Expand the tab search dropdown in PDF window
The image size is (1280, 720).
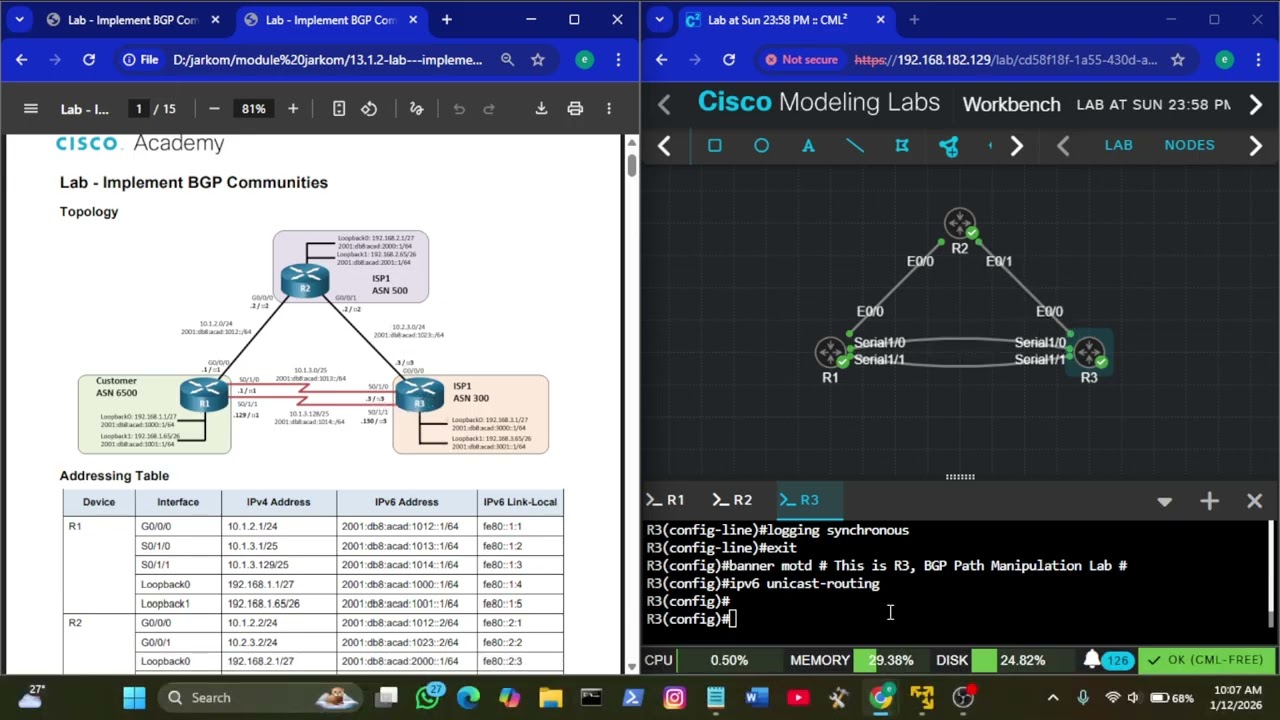click(19, 20)
